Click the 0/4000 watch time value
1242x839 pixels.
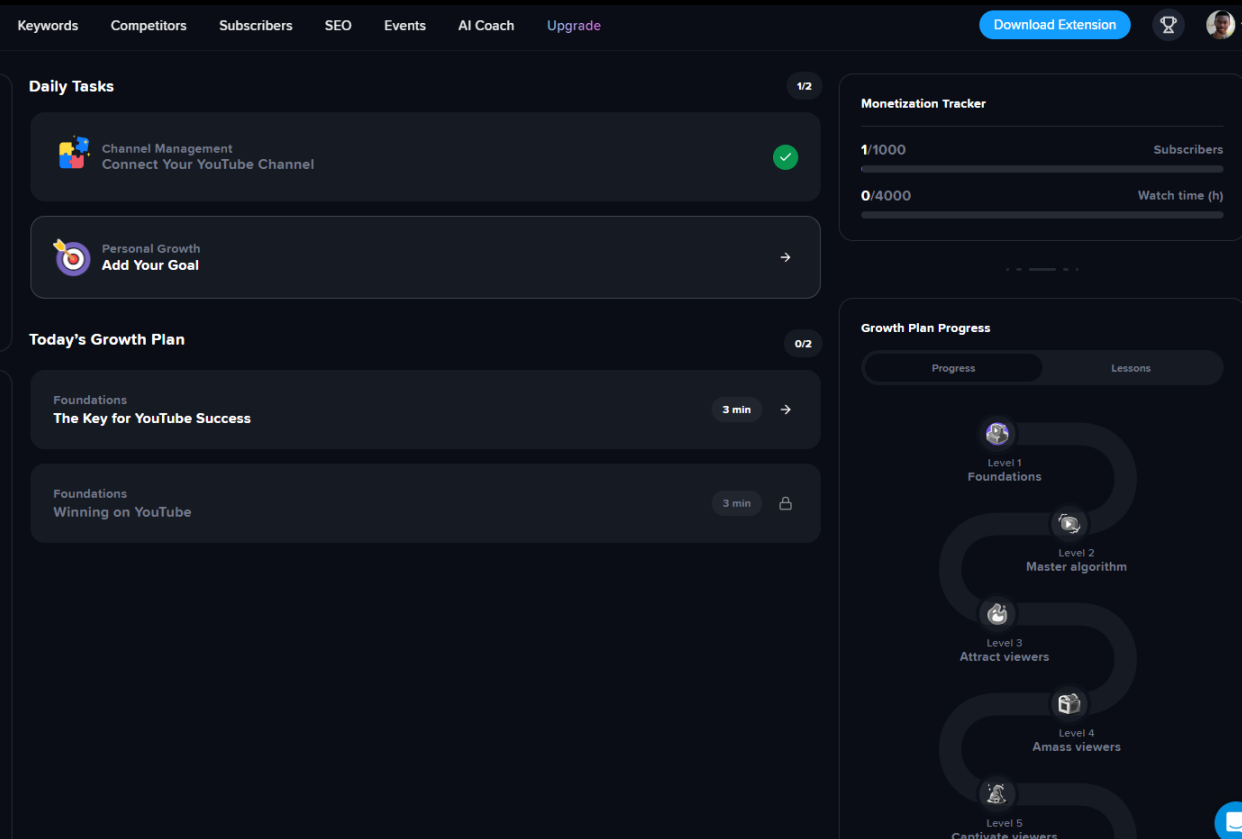[x=886, y=196]
